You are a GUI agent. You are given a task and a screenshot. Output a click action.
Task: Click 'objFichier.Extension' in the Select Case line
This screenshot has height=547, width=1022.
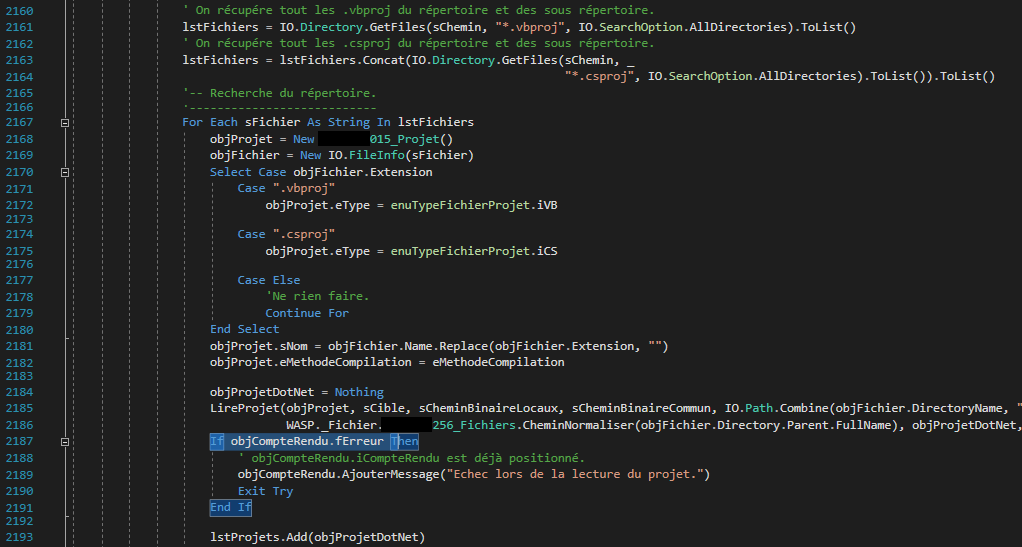[363, 172]
